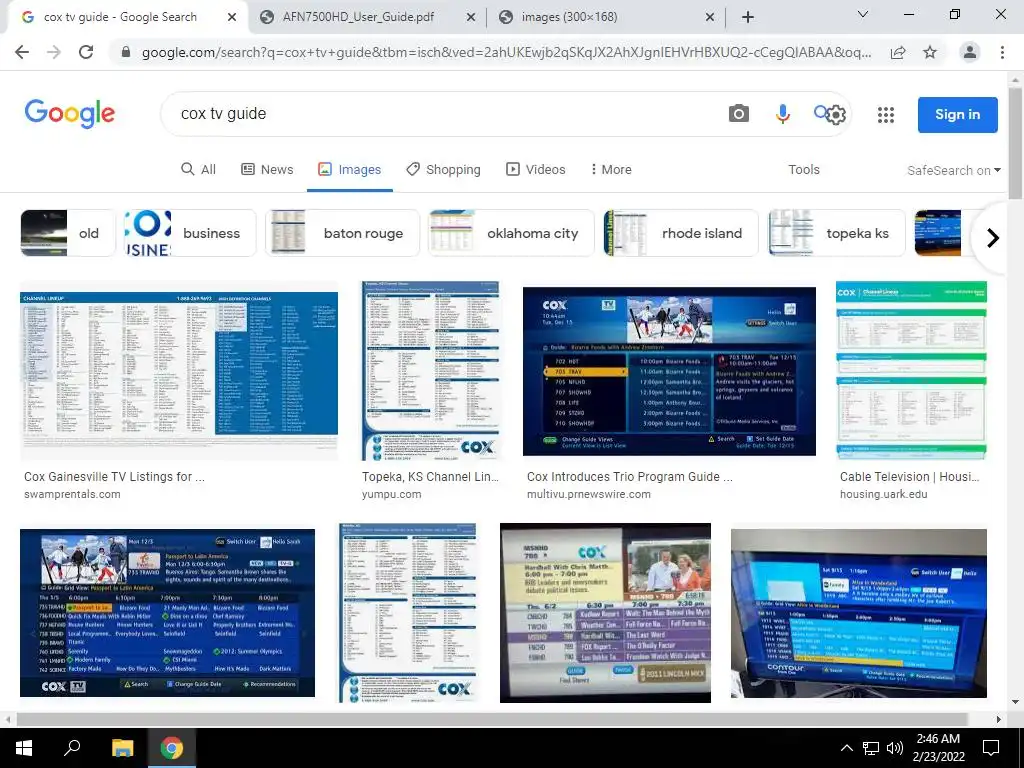Open Chrome three-dot menu
Viewport: 1024px width, 768px height.
(1002, 52)
